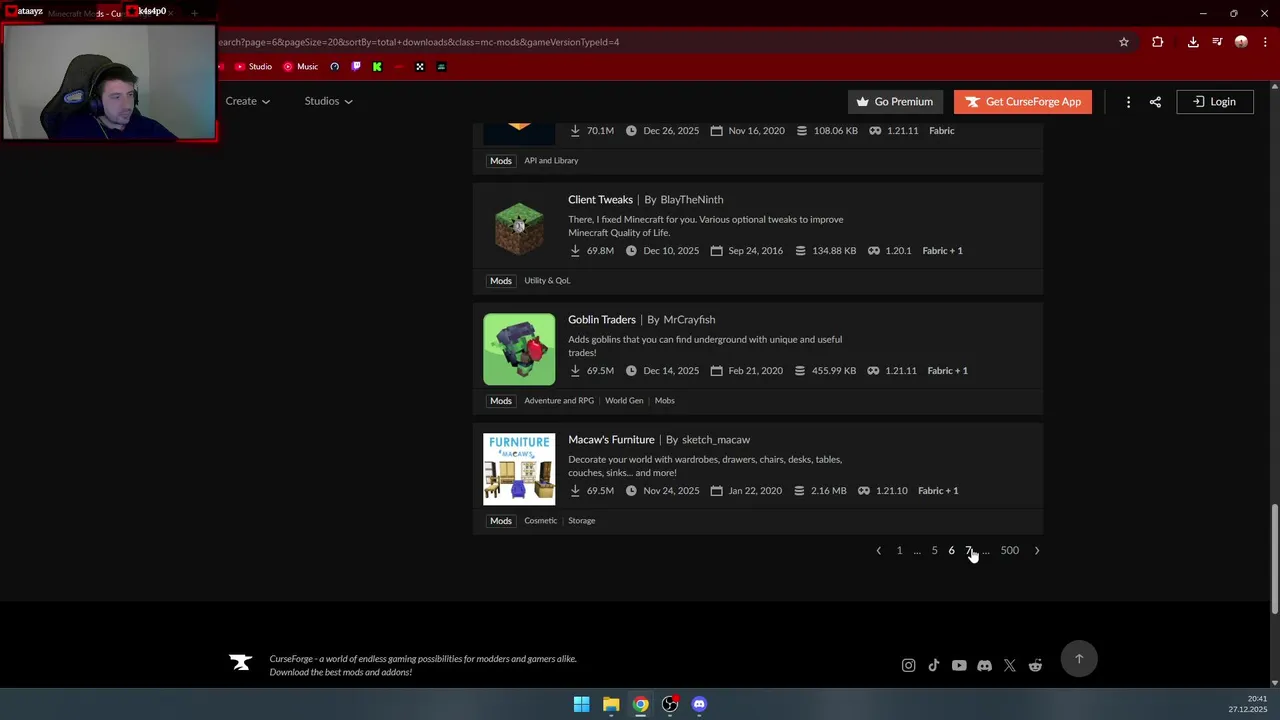Open the YouTube Music bookmark
This screenshot has width=1280, height=720.
tap(300, 67)
